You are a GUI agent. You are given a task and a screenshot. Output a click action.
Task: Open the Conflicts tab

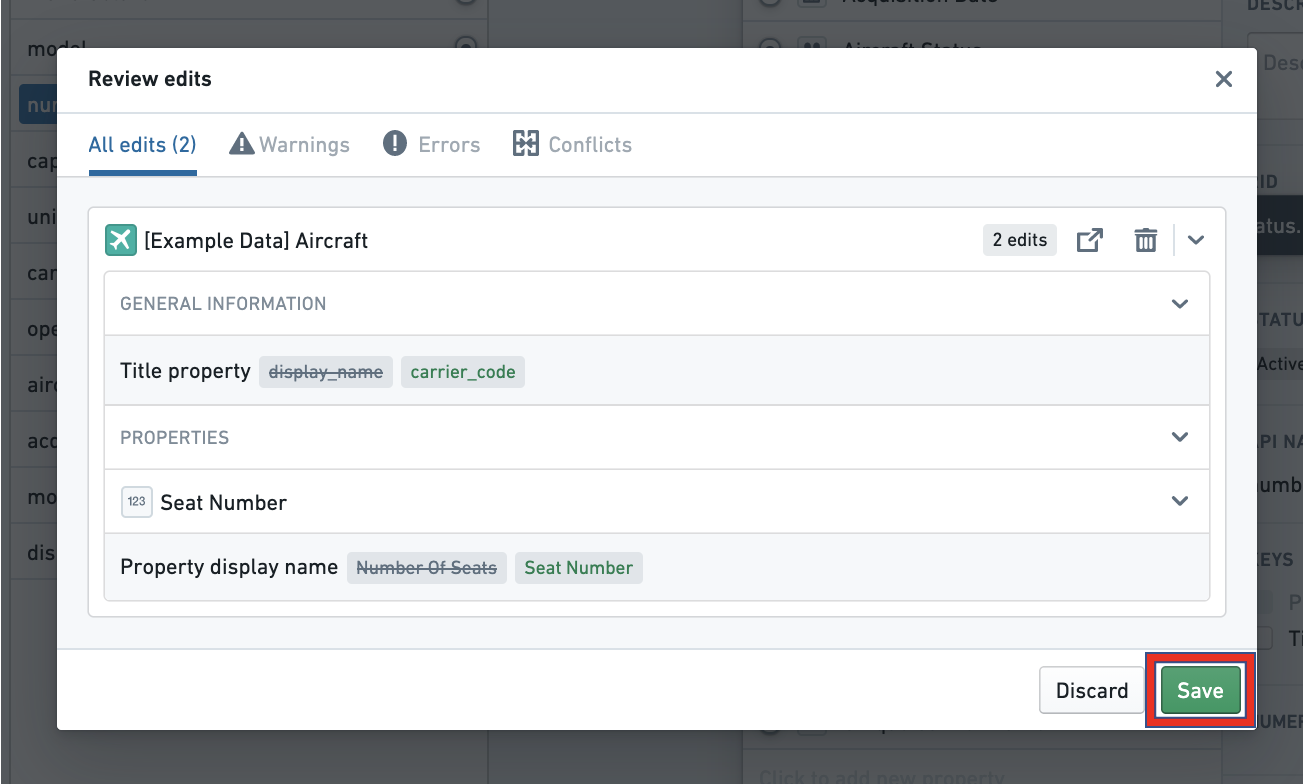572,144
